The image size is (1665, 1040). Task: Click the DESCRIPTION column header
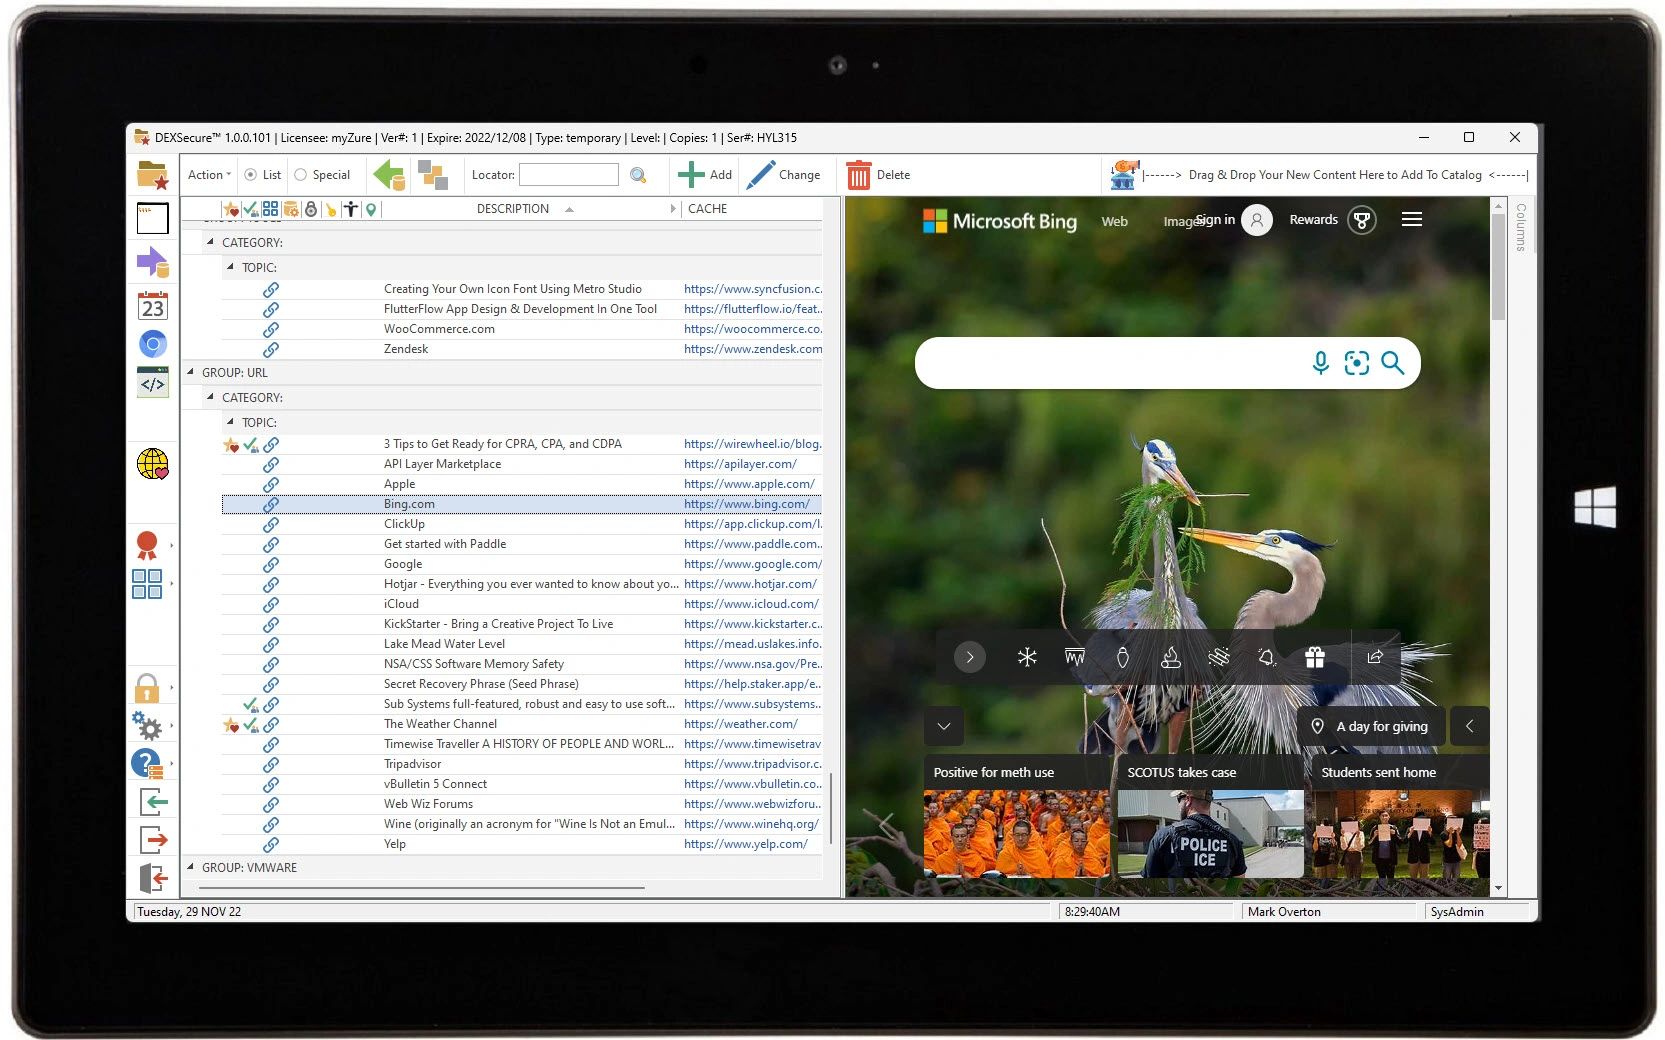pos(512,209)
